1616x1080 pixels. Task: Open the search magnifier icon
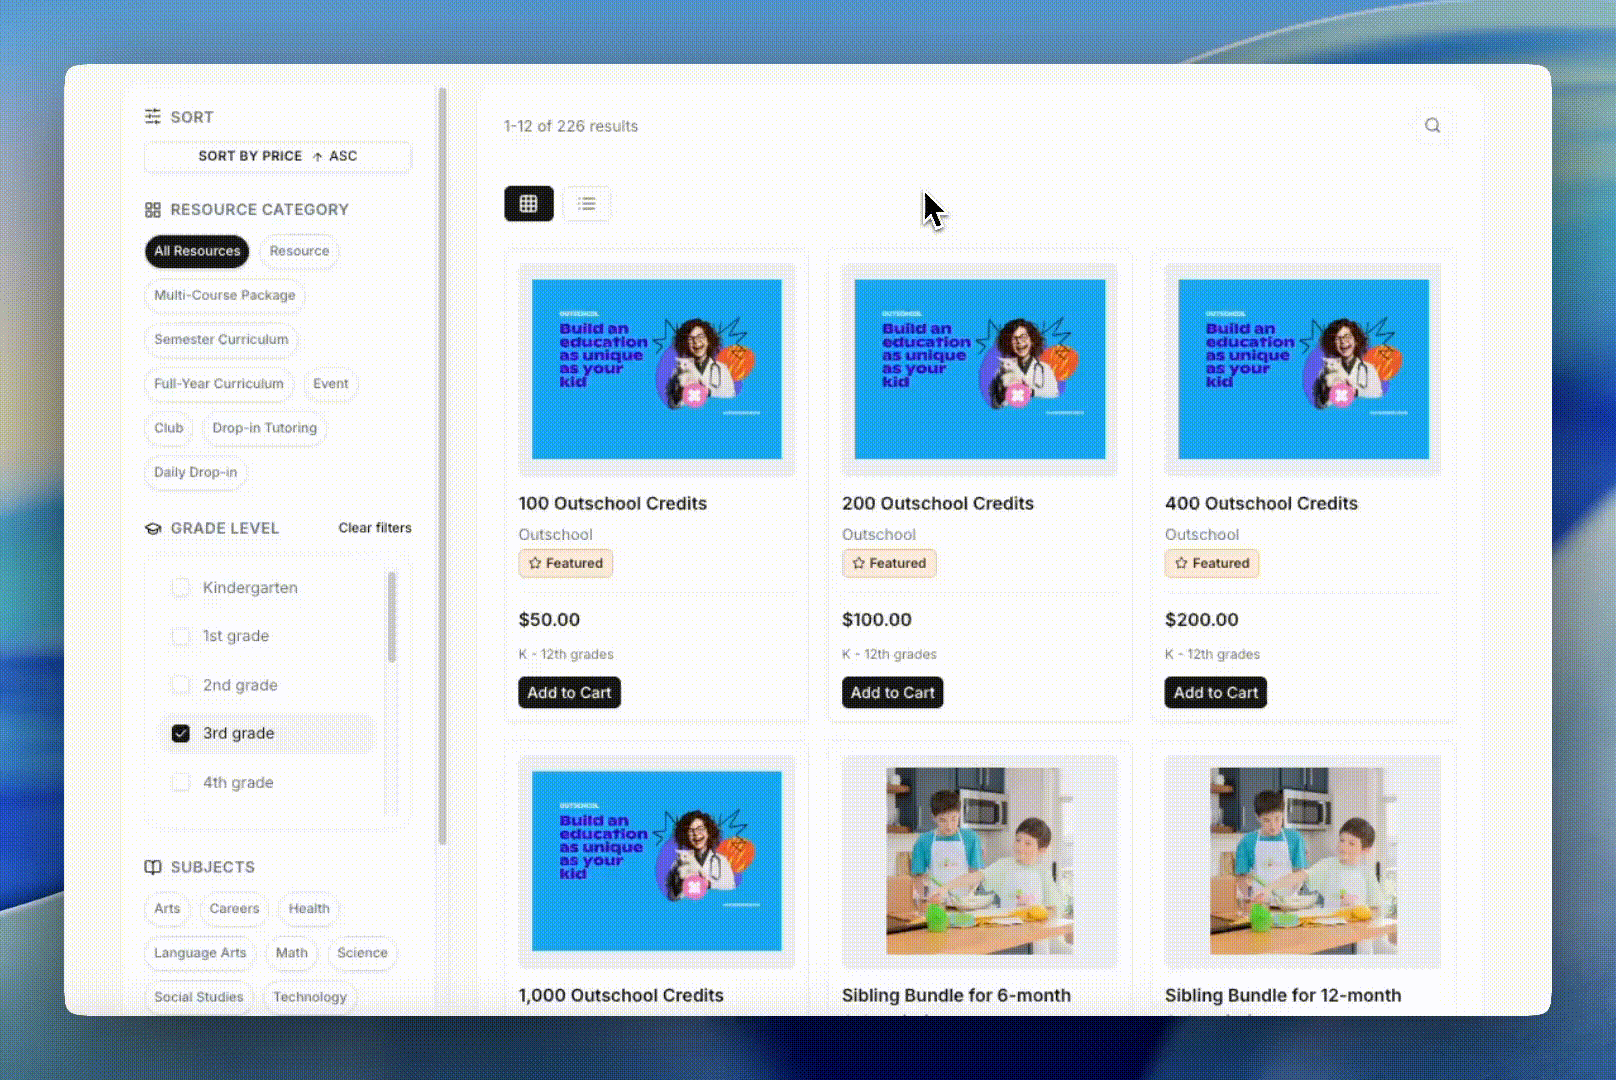pyautogui.click(x=1432, y=125)
